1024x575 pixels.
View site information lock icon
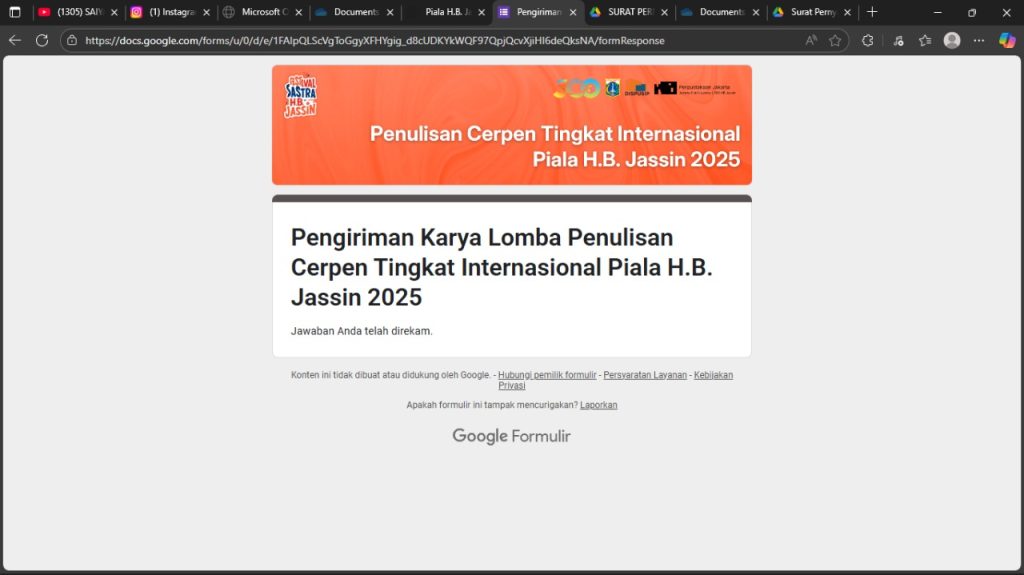pyautogui.click(x=72, y=41)
